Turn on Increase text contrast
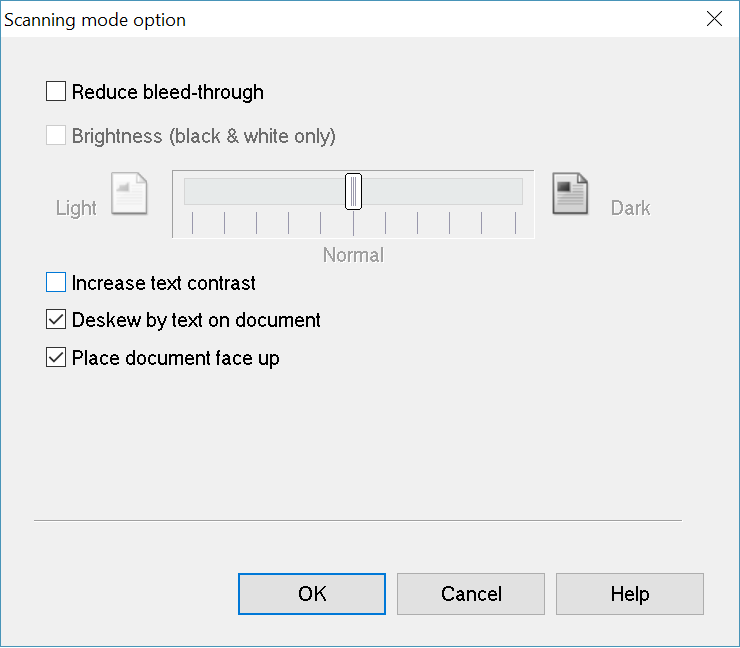740x648 pixels. click(56, 283)
